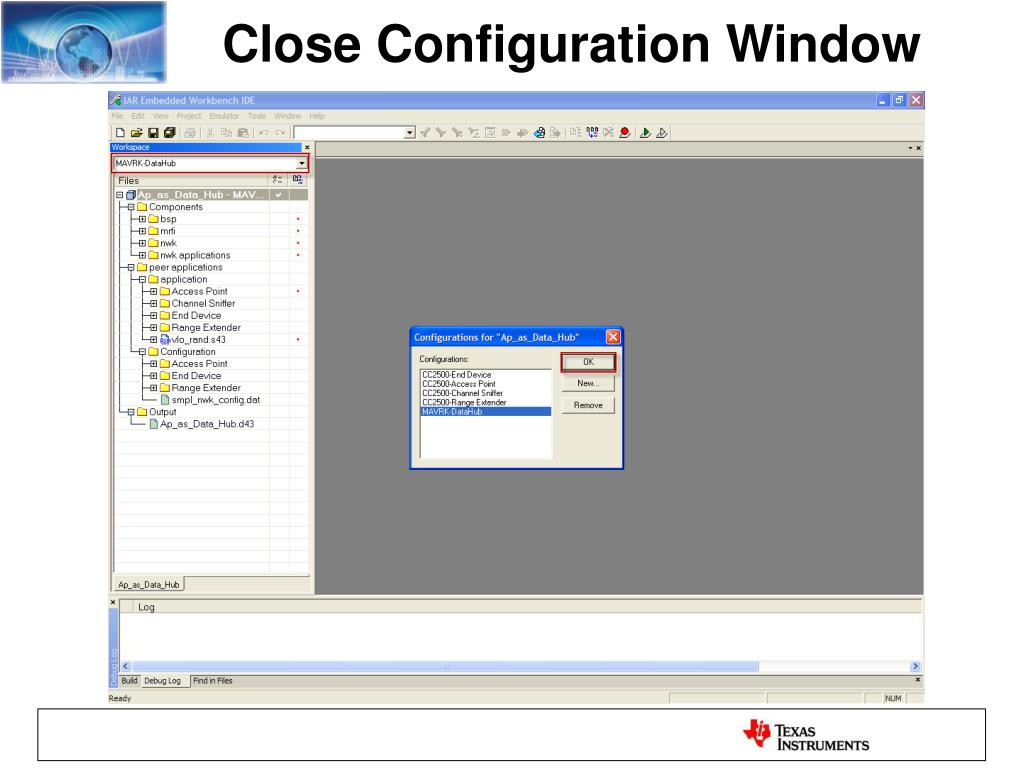Collapse the Output folder node
This screenshot has height=768, width=1024.
point(131,412)
